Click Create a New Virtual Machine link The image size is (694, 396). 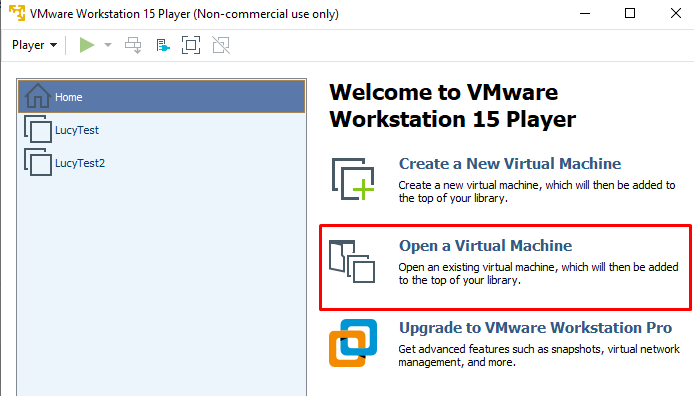point(510,164)
